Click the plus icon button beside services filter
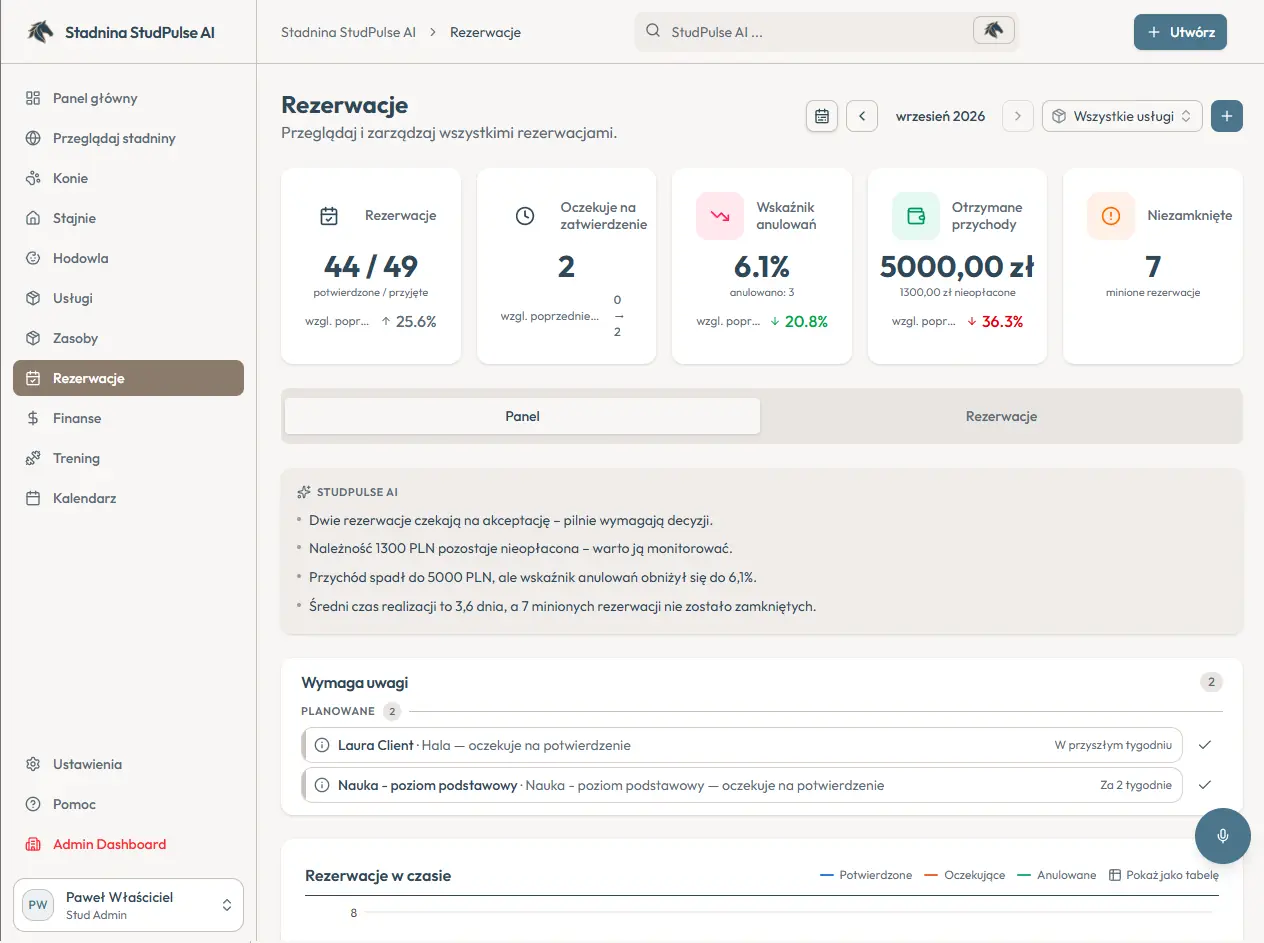This screenshot has width=1264, height=943. 1227,116
